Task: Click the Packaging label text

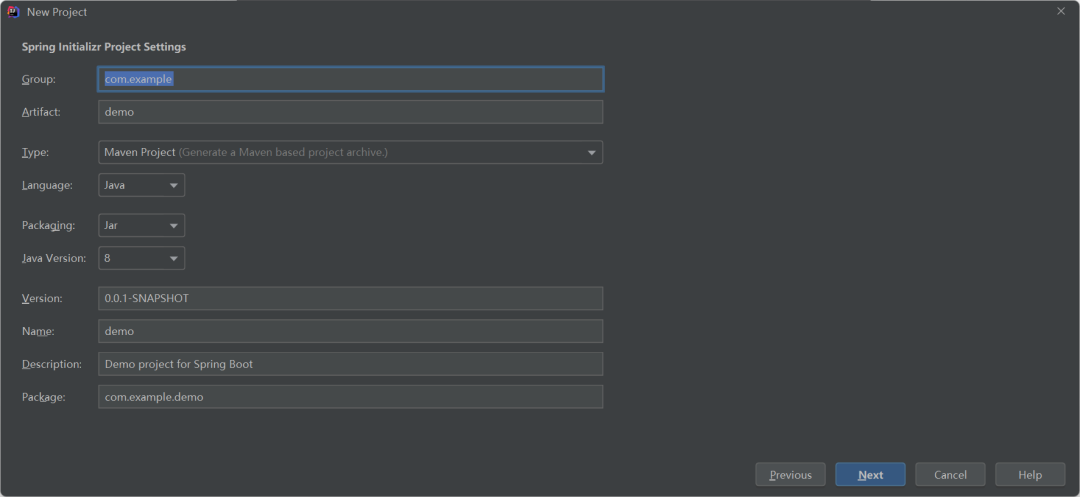Action: point(48,225)
